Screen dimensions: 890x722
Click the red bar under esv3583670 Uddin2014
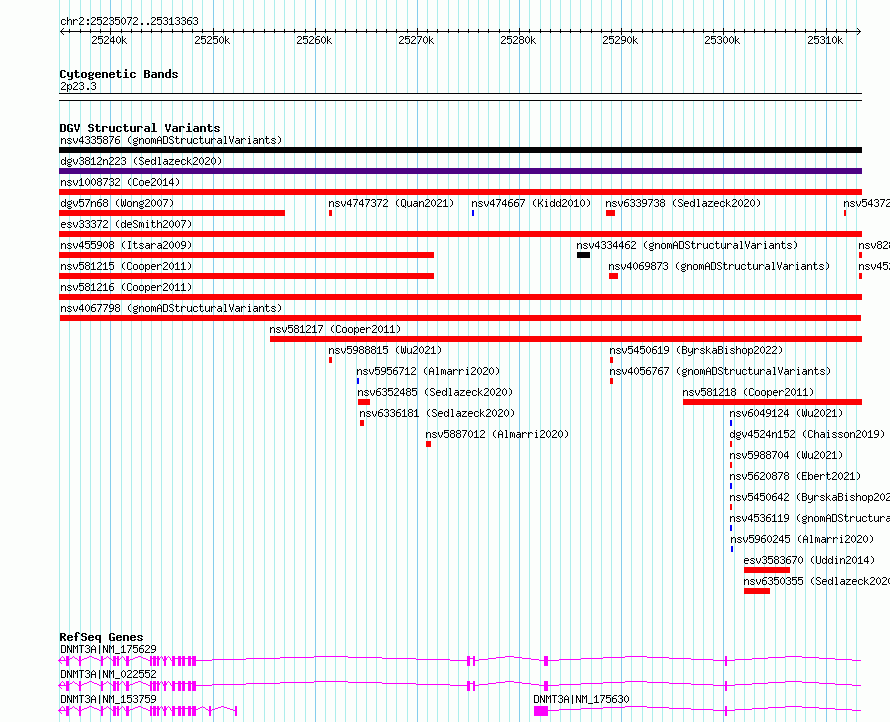(767, 570)
